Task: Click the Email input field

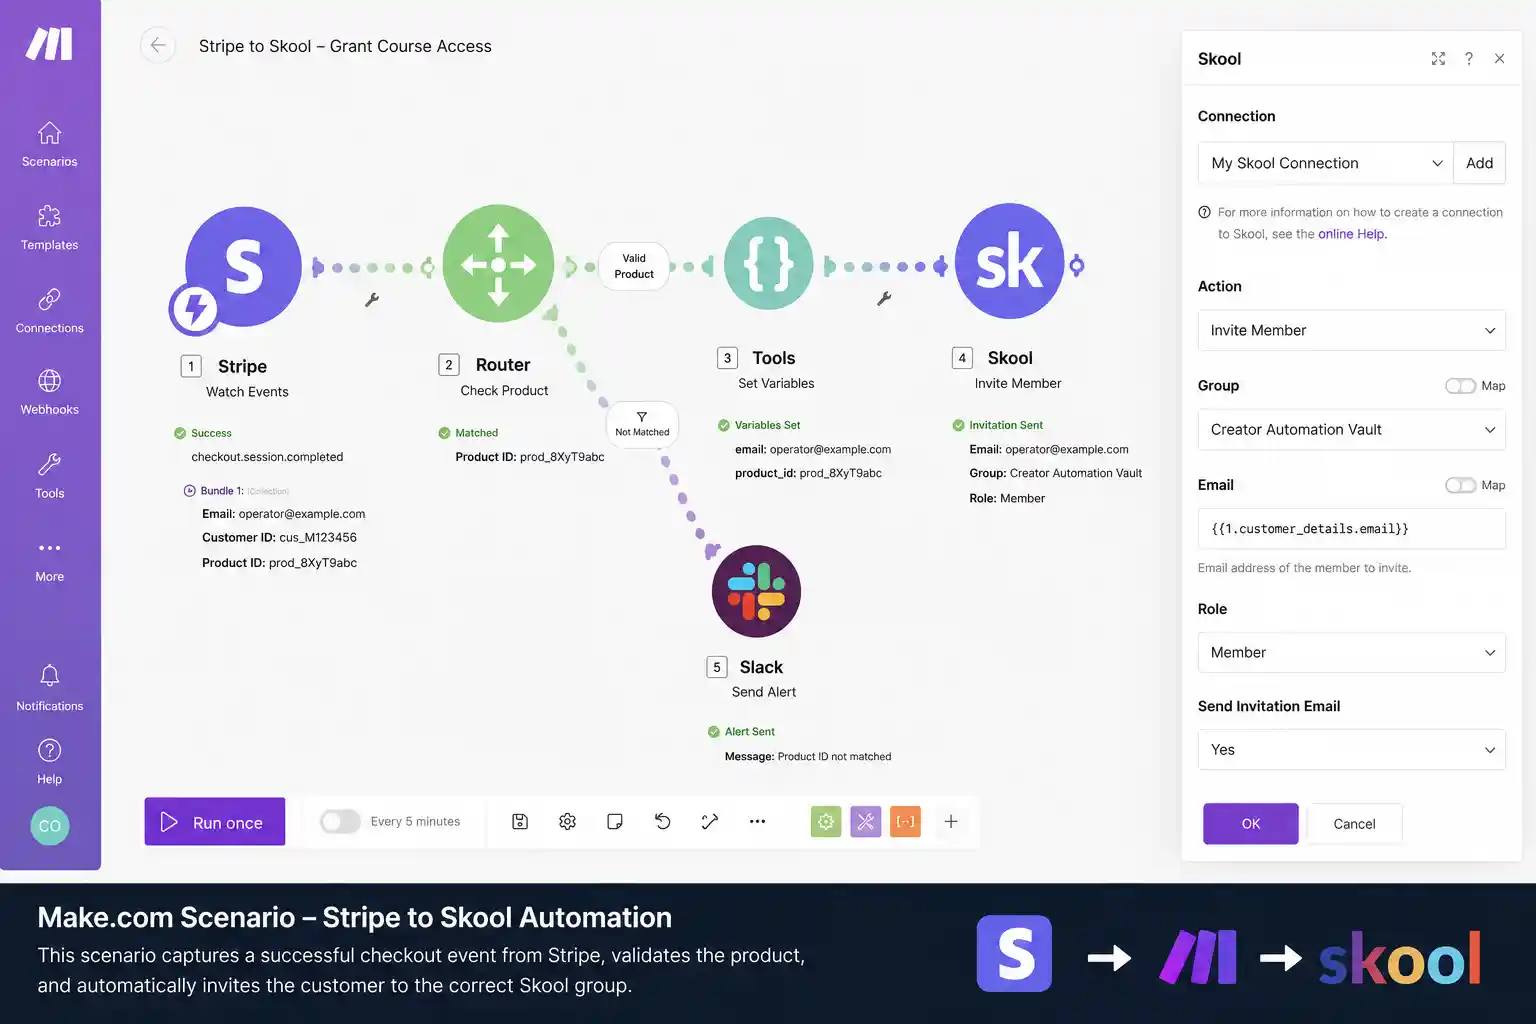Action: click(x=1352, y=529)
